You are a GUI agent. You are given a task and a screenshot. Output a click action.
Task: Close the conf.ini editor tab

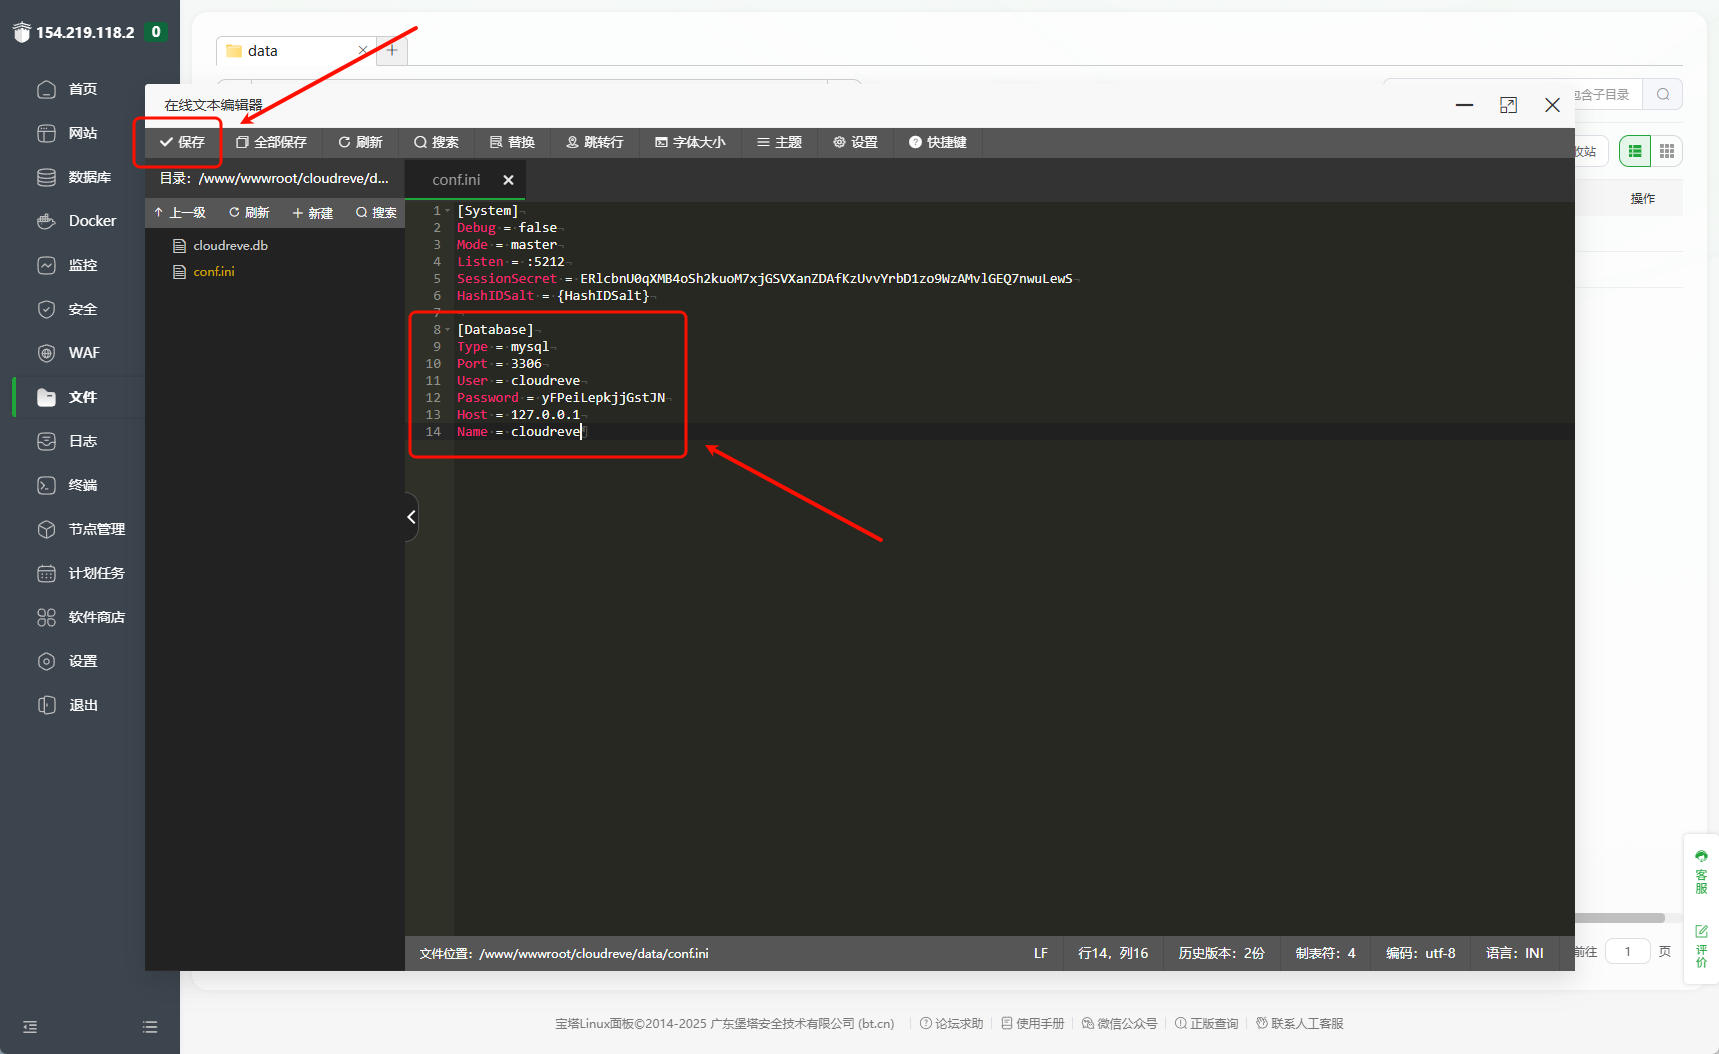click(508, 180)
